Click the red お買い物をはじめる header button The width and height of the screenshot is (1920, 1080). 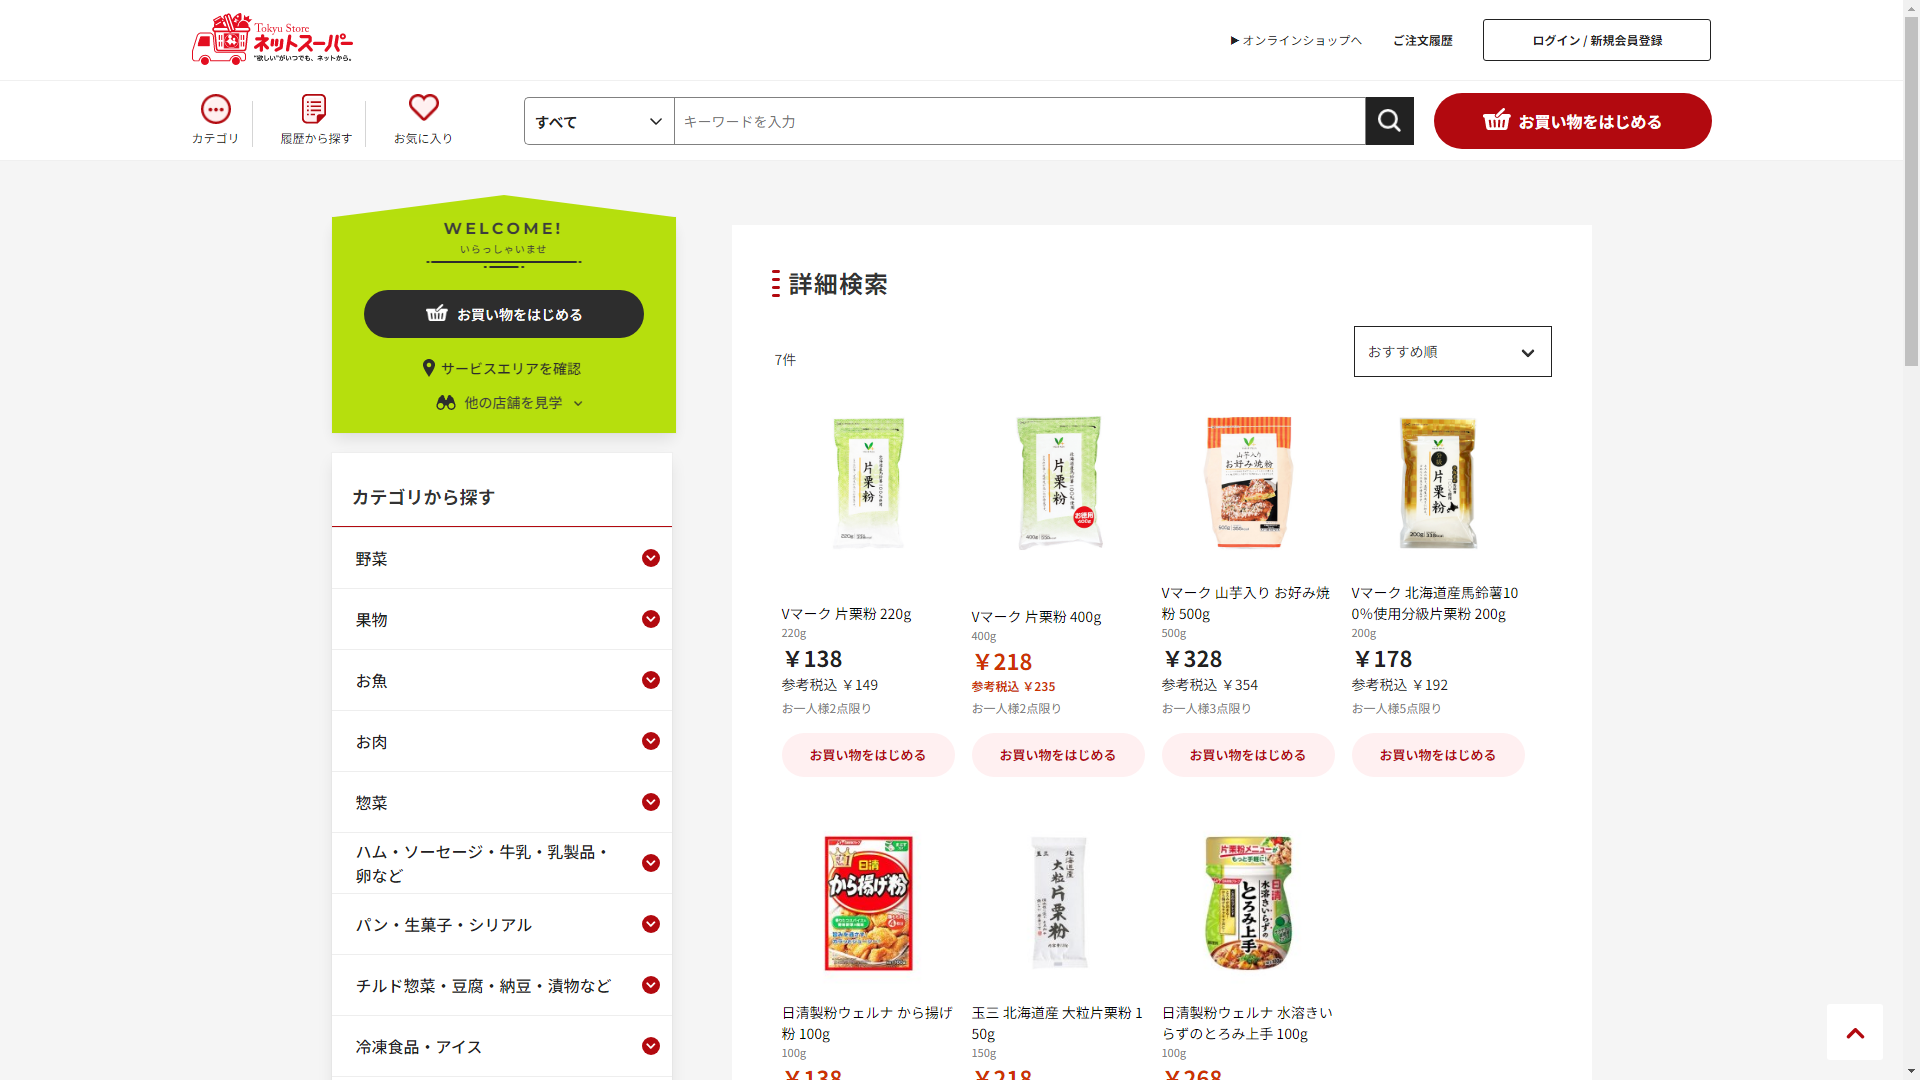pyautogui.click(x=1572, y=121)
